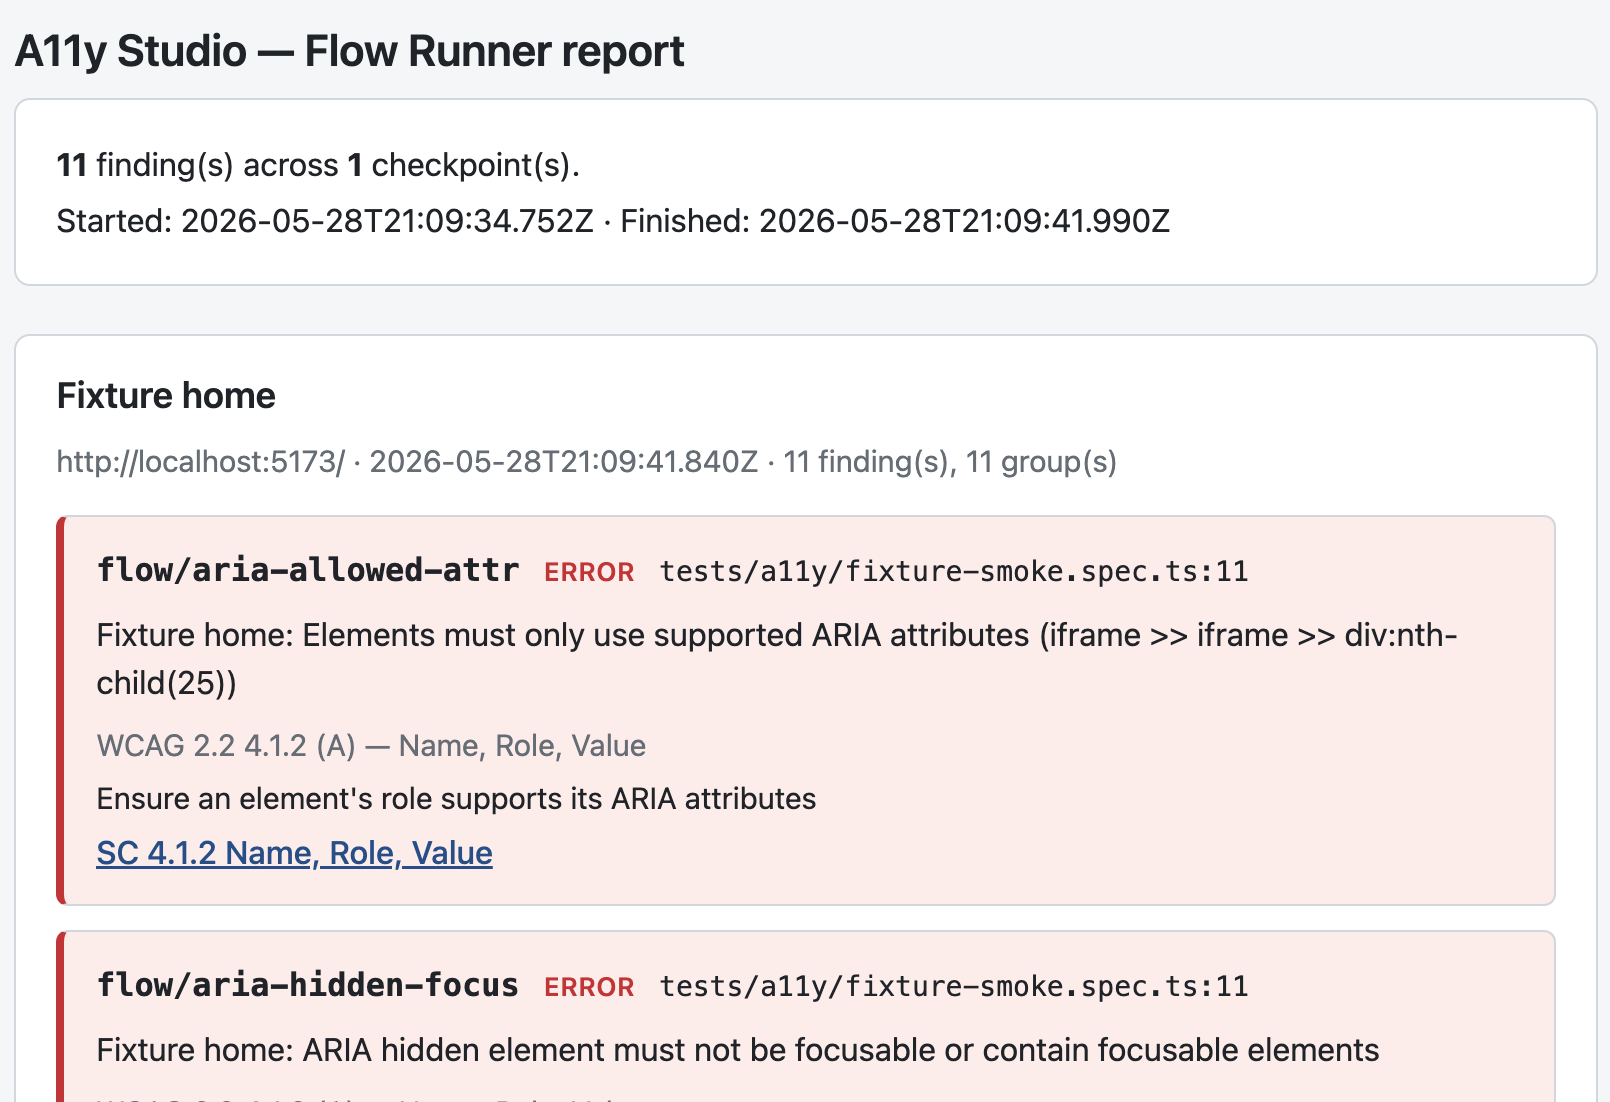Click 'WCAG 2.2 4.1.2 (A) — Name, Role, Value' text
The width and height of the screenshot is (1610, 1102).
pos(371,746)
